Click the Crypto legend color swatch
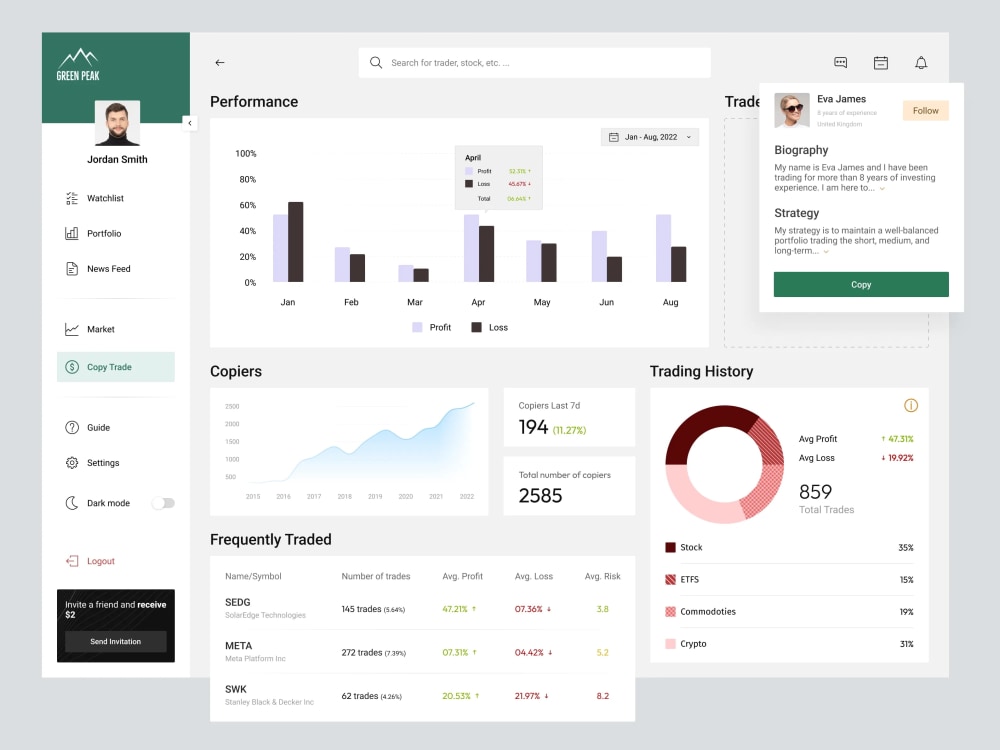 tap(670, 643)
